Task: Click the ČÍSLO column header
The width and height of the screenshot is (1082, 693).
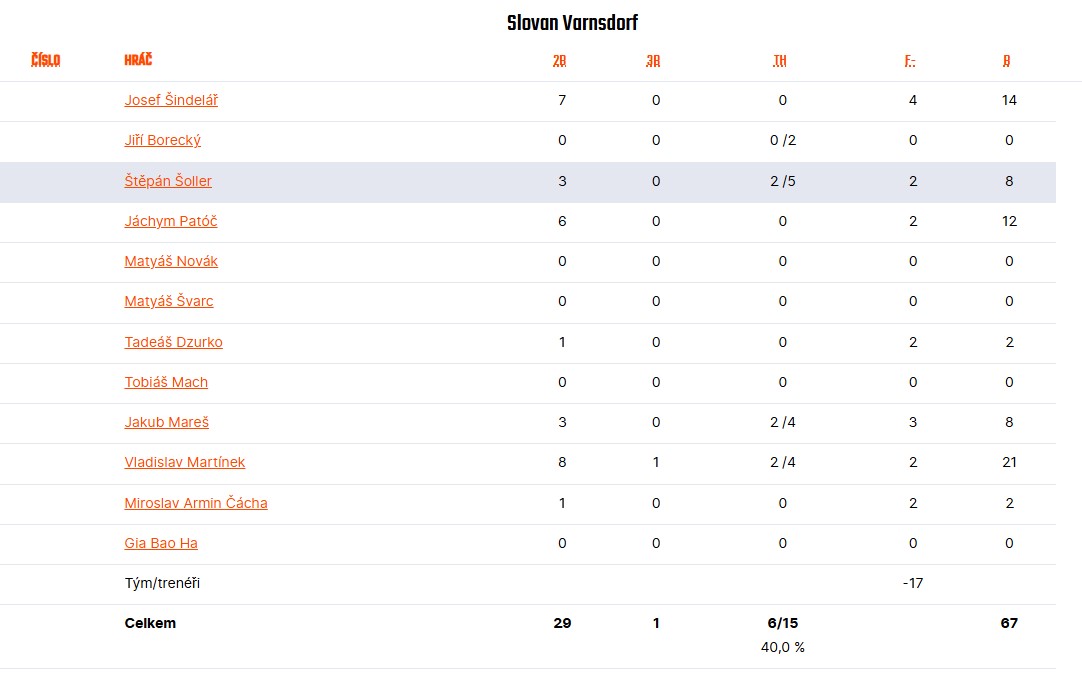Action: [x=46, y=60]
